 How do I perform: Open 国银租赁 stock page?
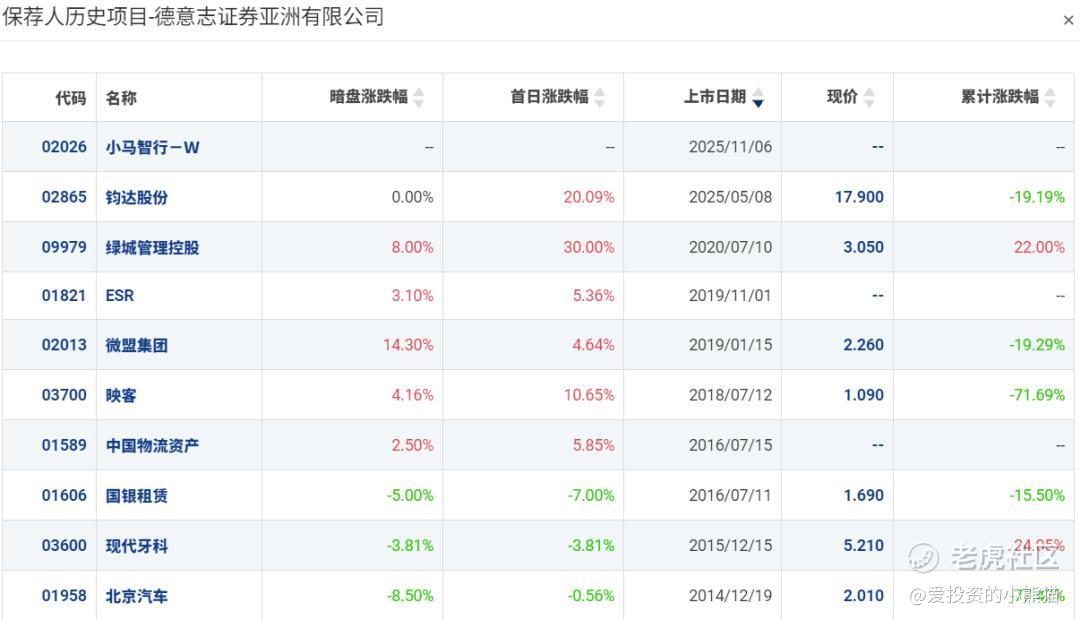click(x=136, y=496)
